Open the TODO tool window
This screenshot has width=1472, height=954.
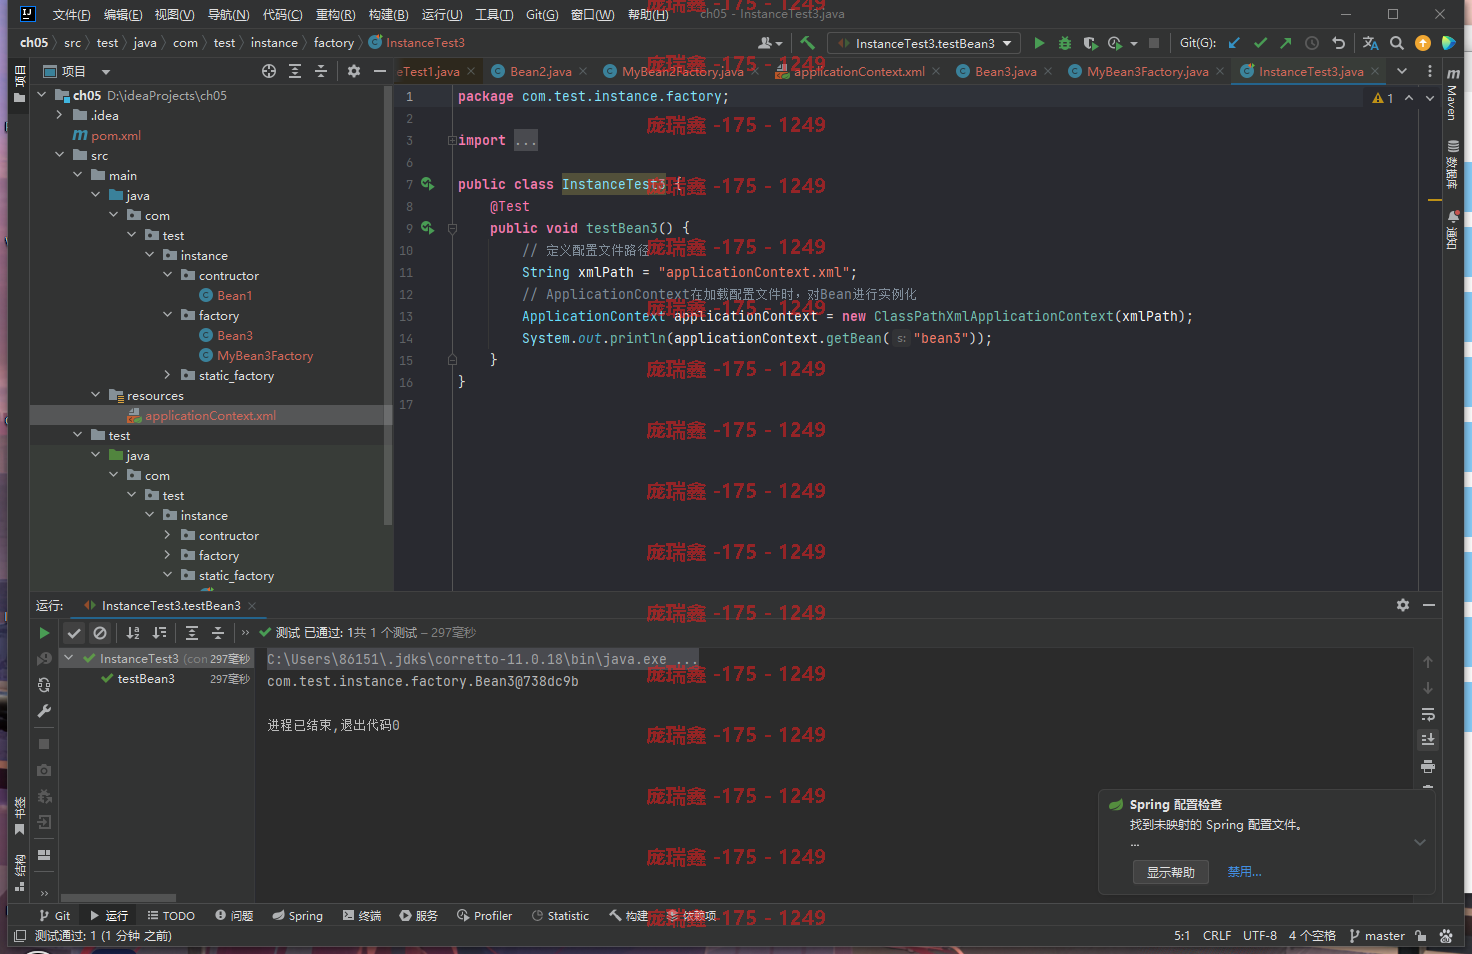pyautogui.click(x=171, y=915)
